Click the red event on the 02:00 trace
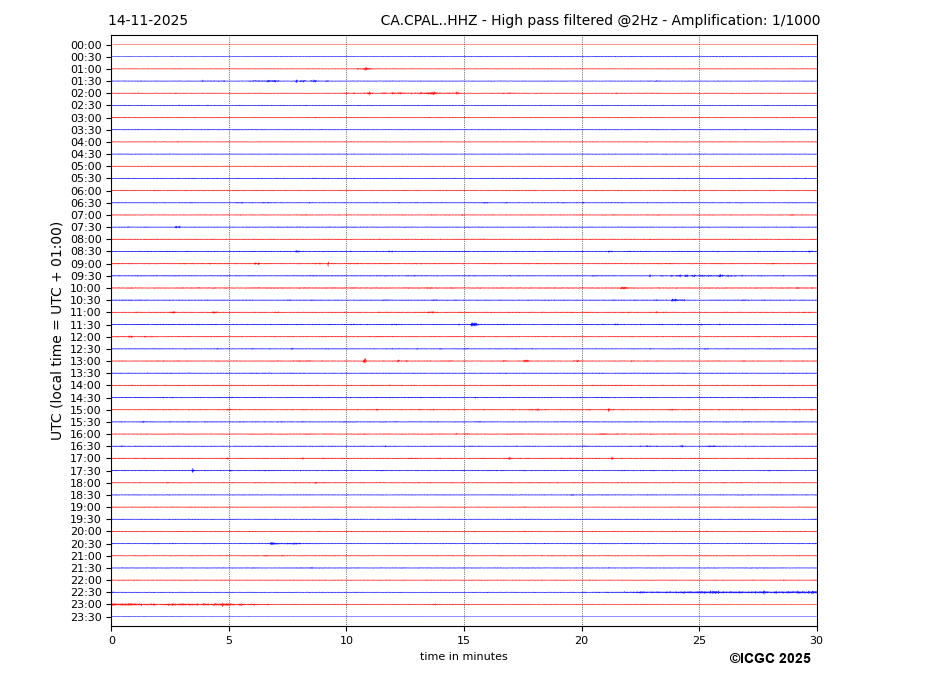 [x=432, y=93]
